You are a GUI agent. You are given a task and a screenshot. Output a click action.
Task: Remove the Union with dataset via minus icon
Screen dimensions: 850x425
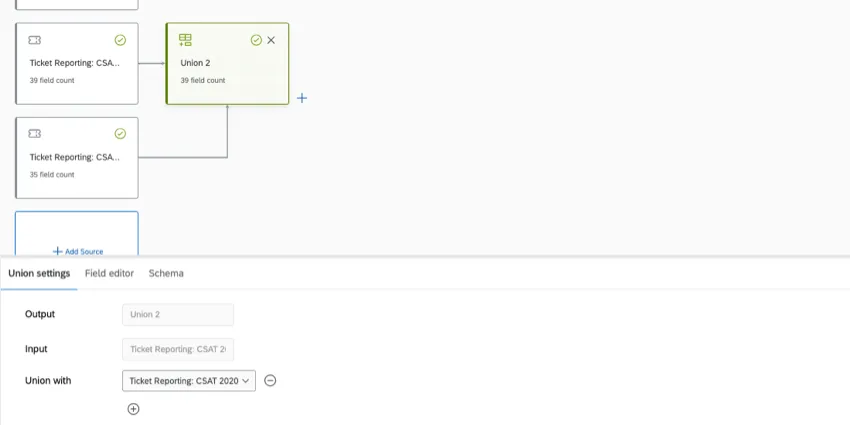(270, 380)
